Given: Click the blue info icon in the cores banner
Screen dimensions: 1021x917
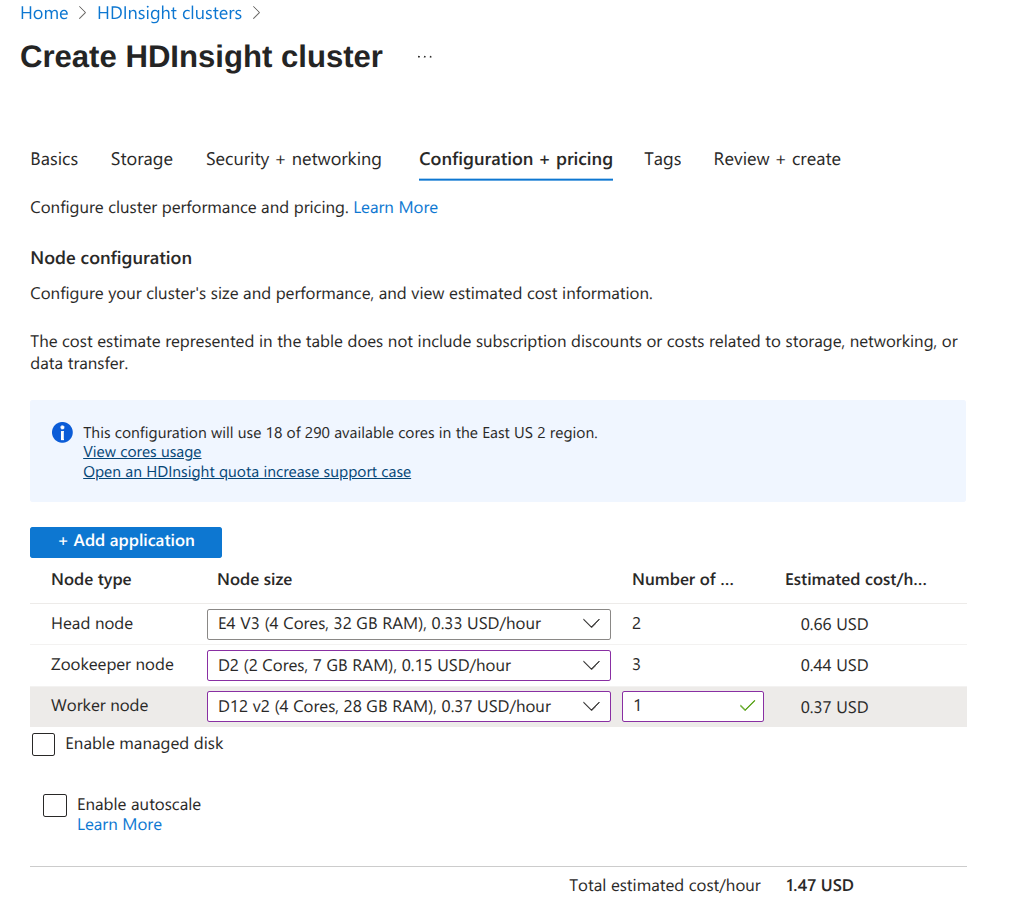Looking at the screenshot, I should click(63, 432).
